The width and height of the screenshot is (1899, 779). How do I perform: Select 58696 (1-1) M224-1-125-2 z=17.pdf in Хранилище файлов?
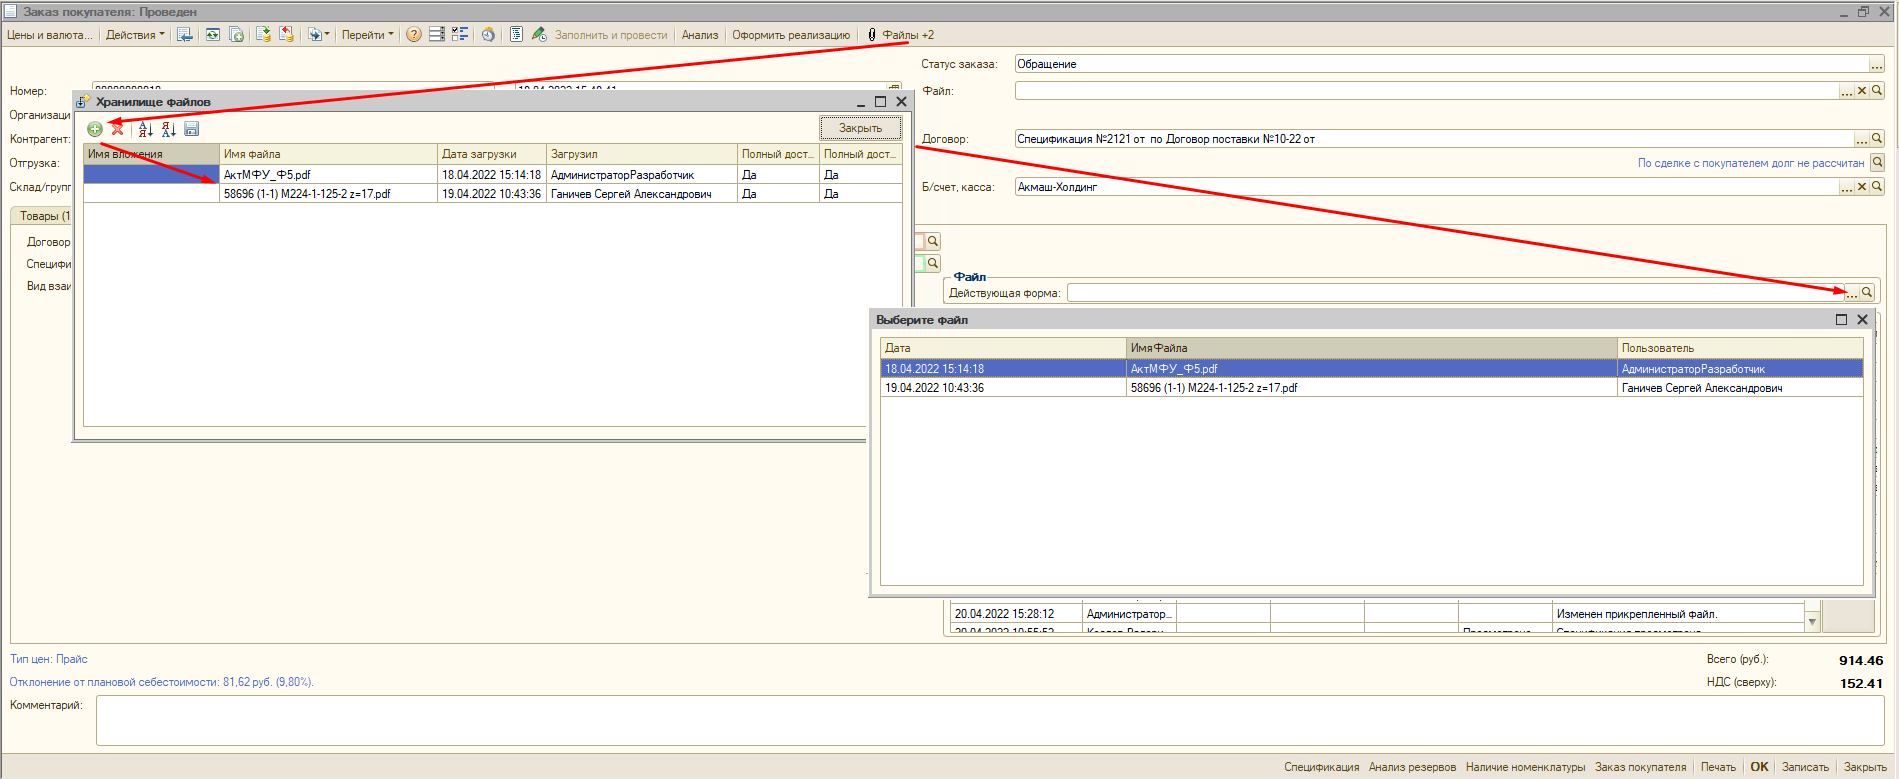[492, 194]
